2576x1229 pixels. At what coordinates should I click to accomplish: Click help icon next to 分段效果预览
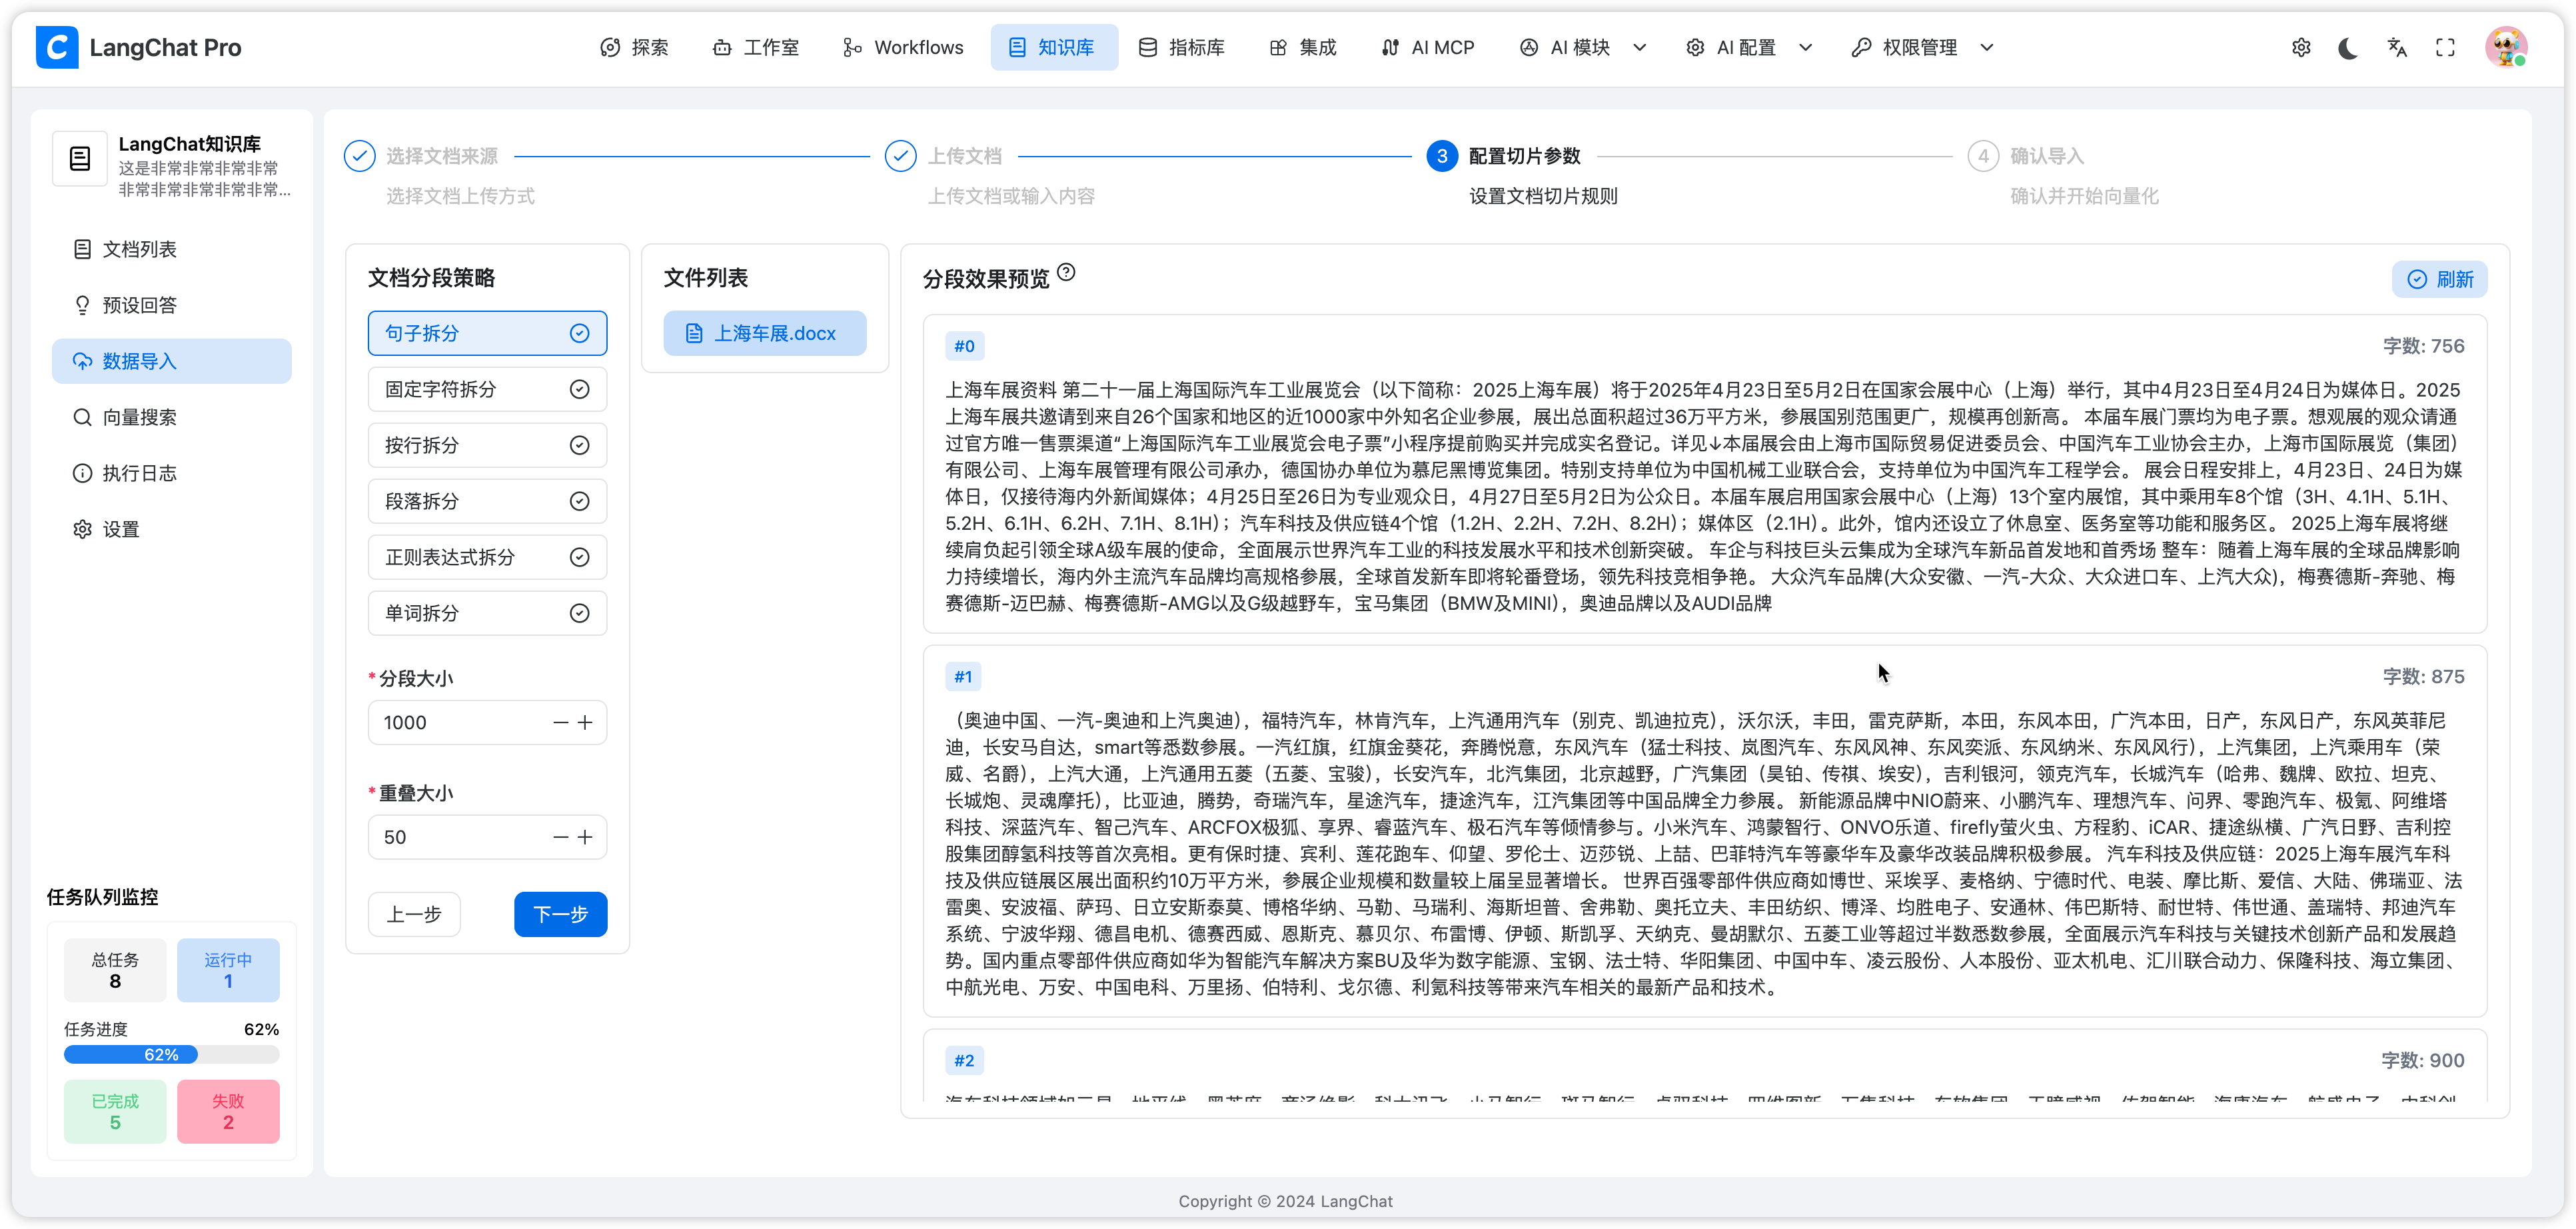[x=1066, y=272]
